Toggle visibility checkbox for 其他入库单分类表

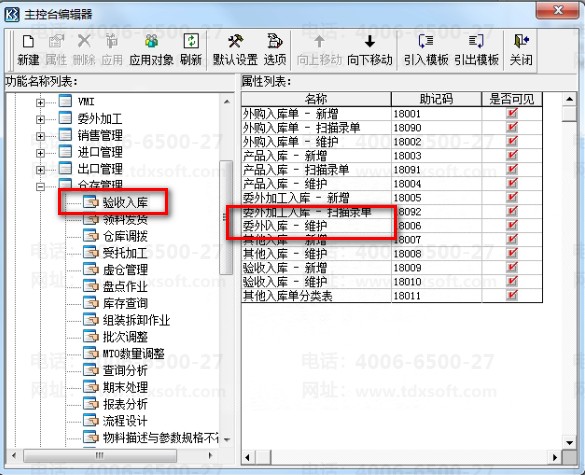pyautogui.click(x=512, y=295)
